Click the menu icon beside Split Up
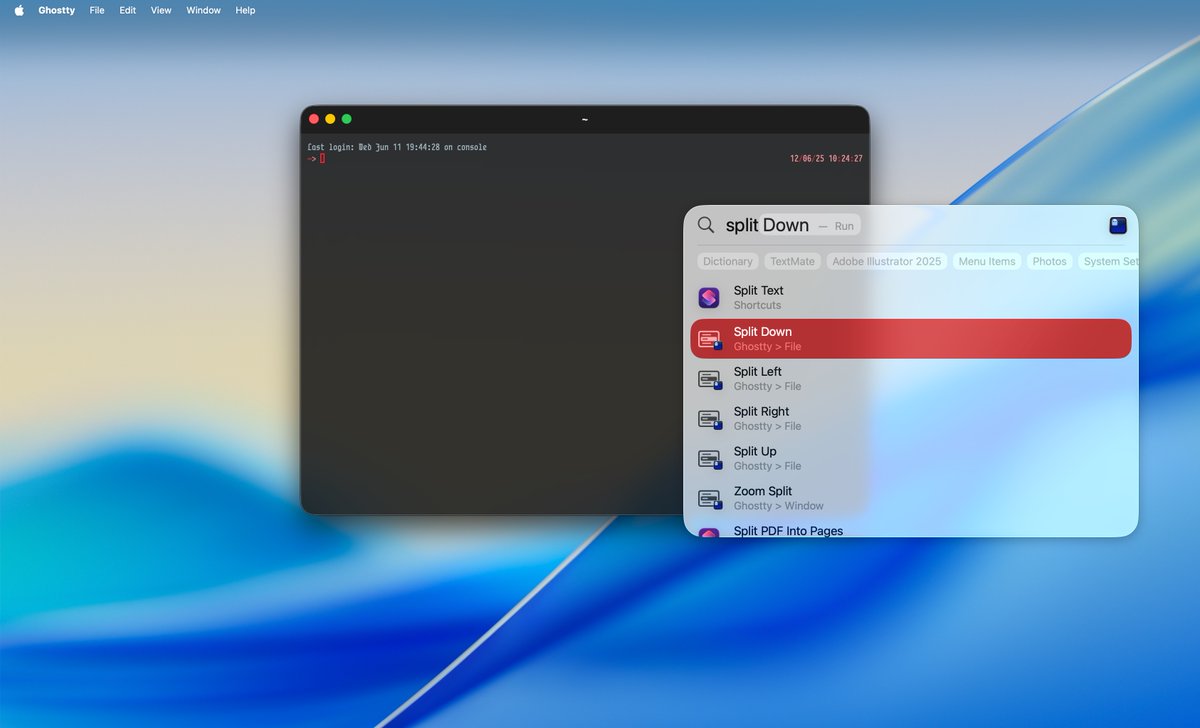Screen dimensions: 1200x728 710,459
